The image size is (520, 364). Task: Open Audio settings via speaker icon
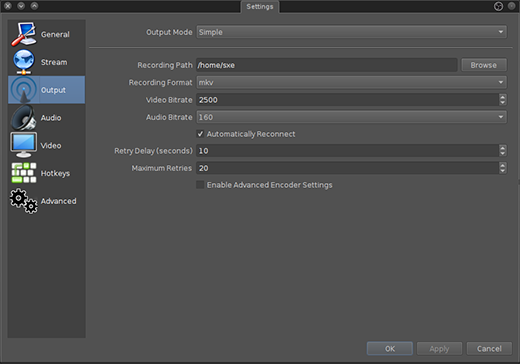24,118
